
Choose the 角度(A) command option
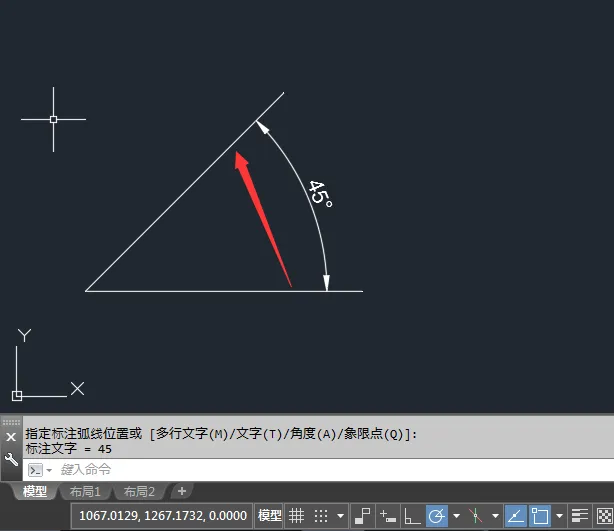coord(313,434)
